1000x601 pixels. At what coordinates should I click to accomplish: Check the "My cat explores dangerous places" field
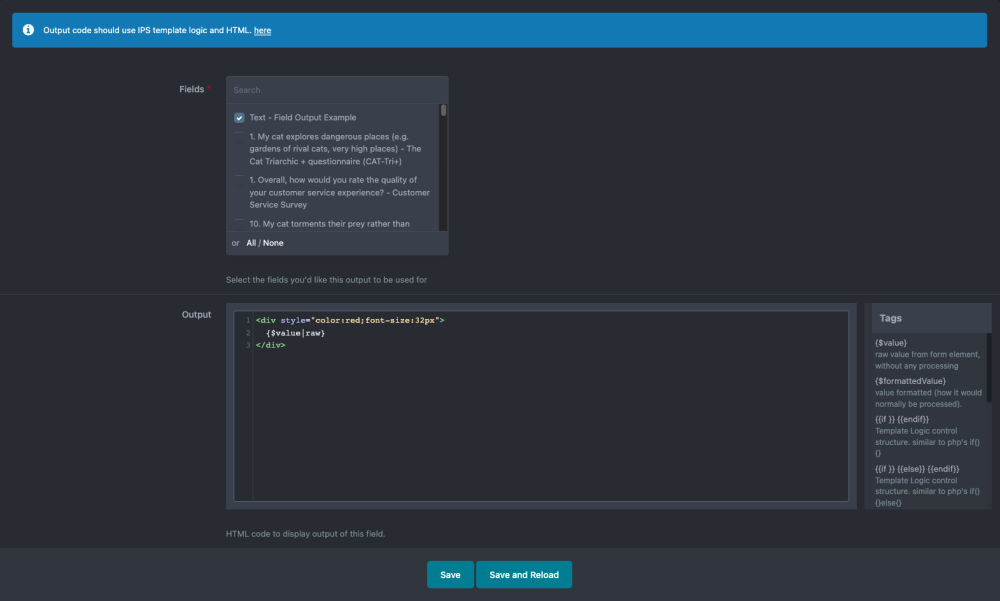(240, 136)
